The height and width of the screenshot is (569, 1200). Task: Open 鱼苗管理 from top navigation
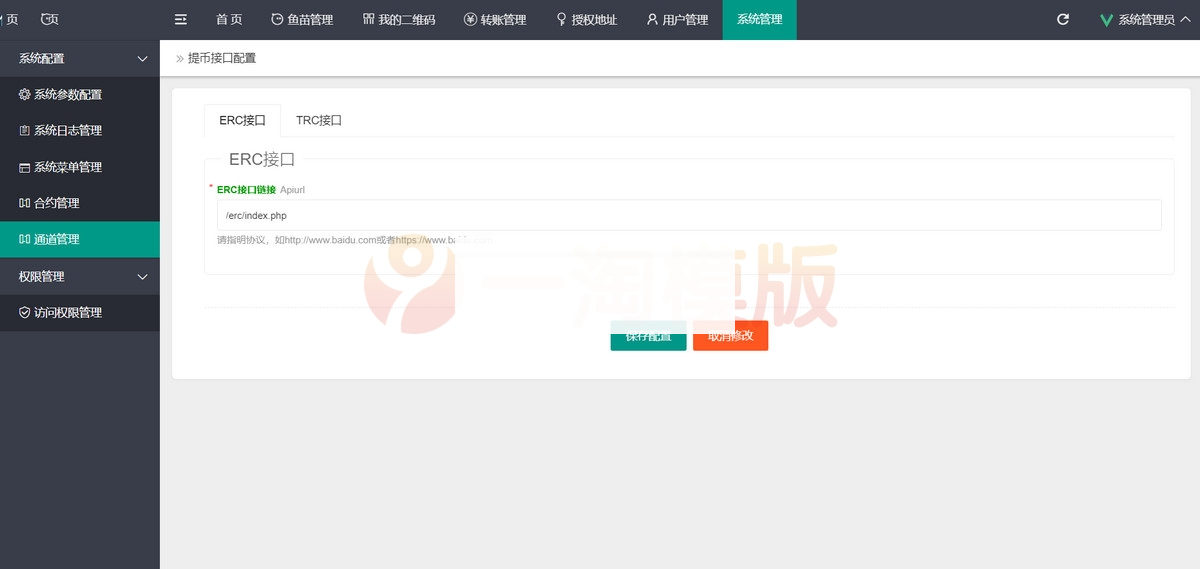(x=302, y=19)
